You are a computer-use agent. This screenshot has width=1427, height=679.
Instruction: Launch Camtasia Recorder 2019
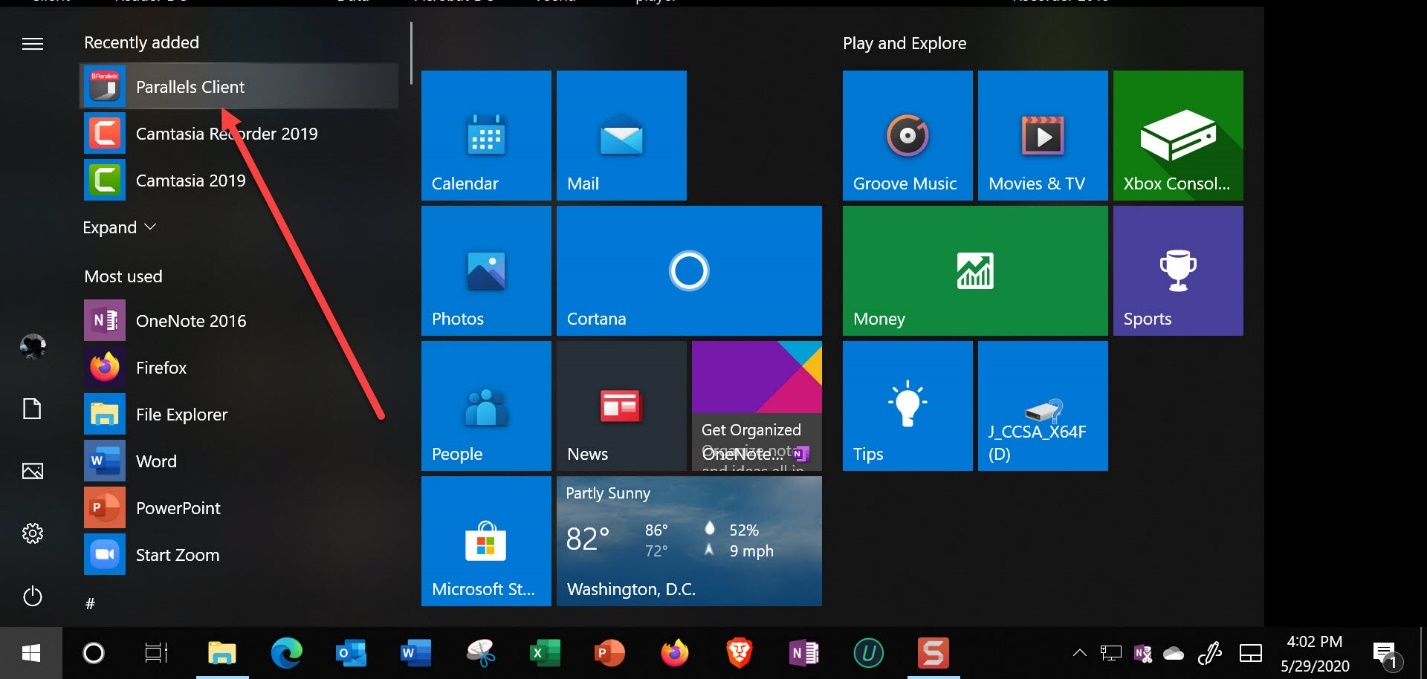tap(226, 134)
